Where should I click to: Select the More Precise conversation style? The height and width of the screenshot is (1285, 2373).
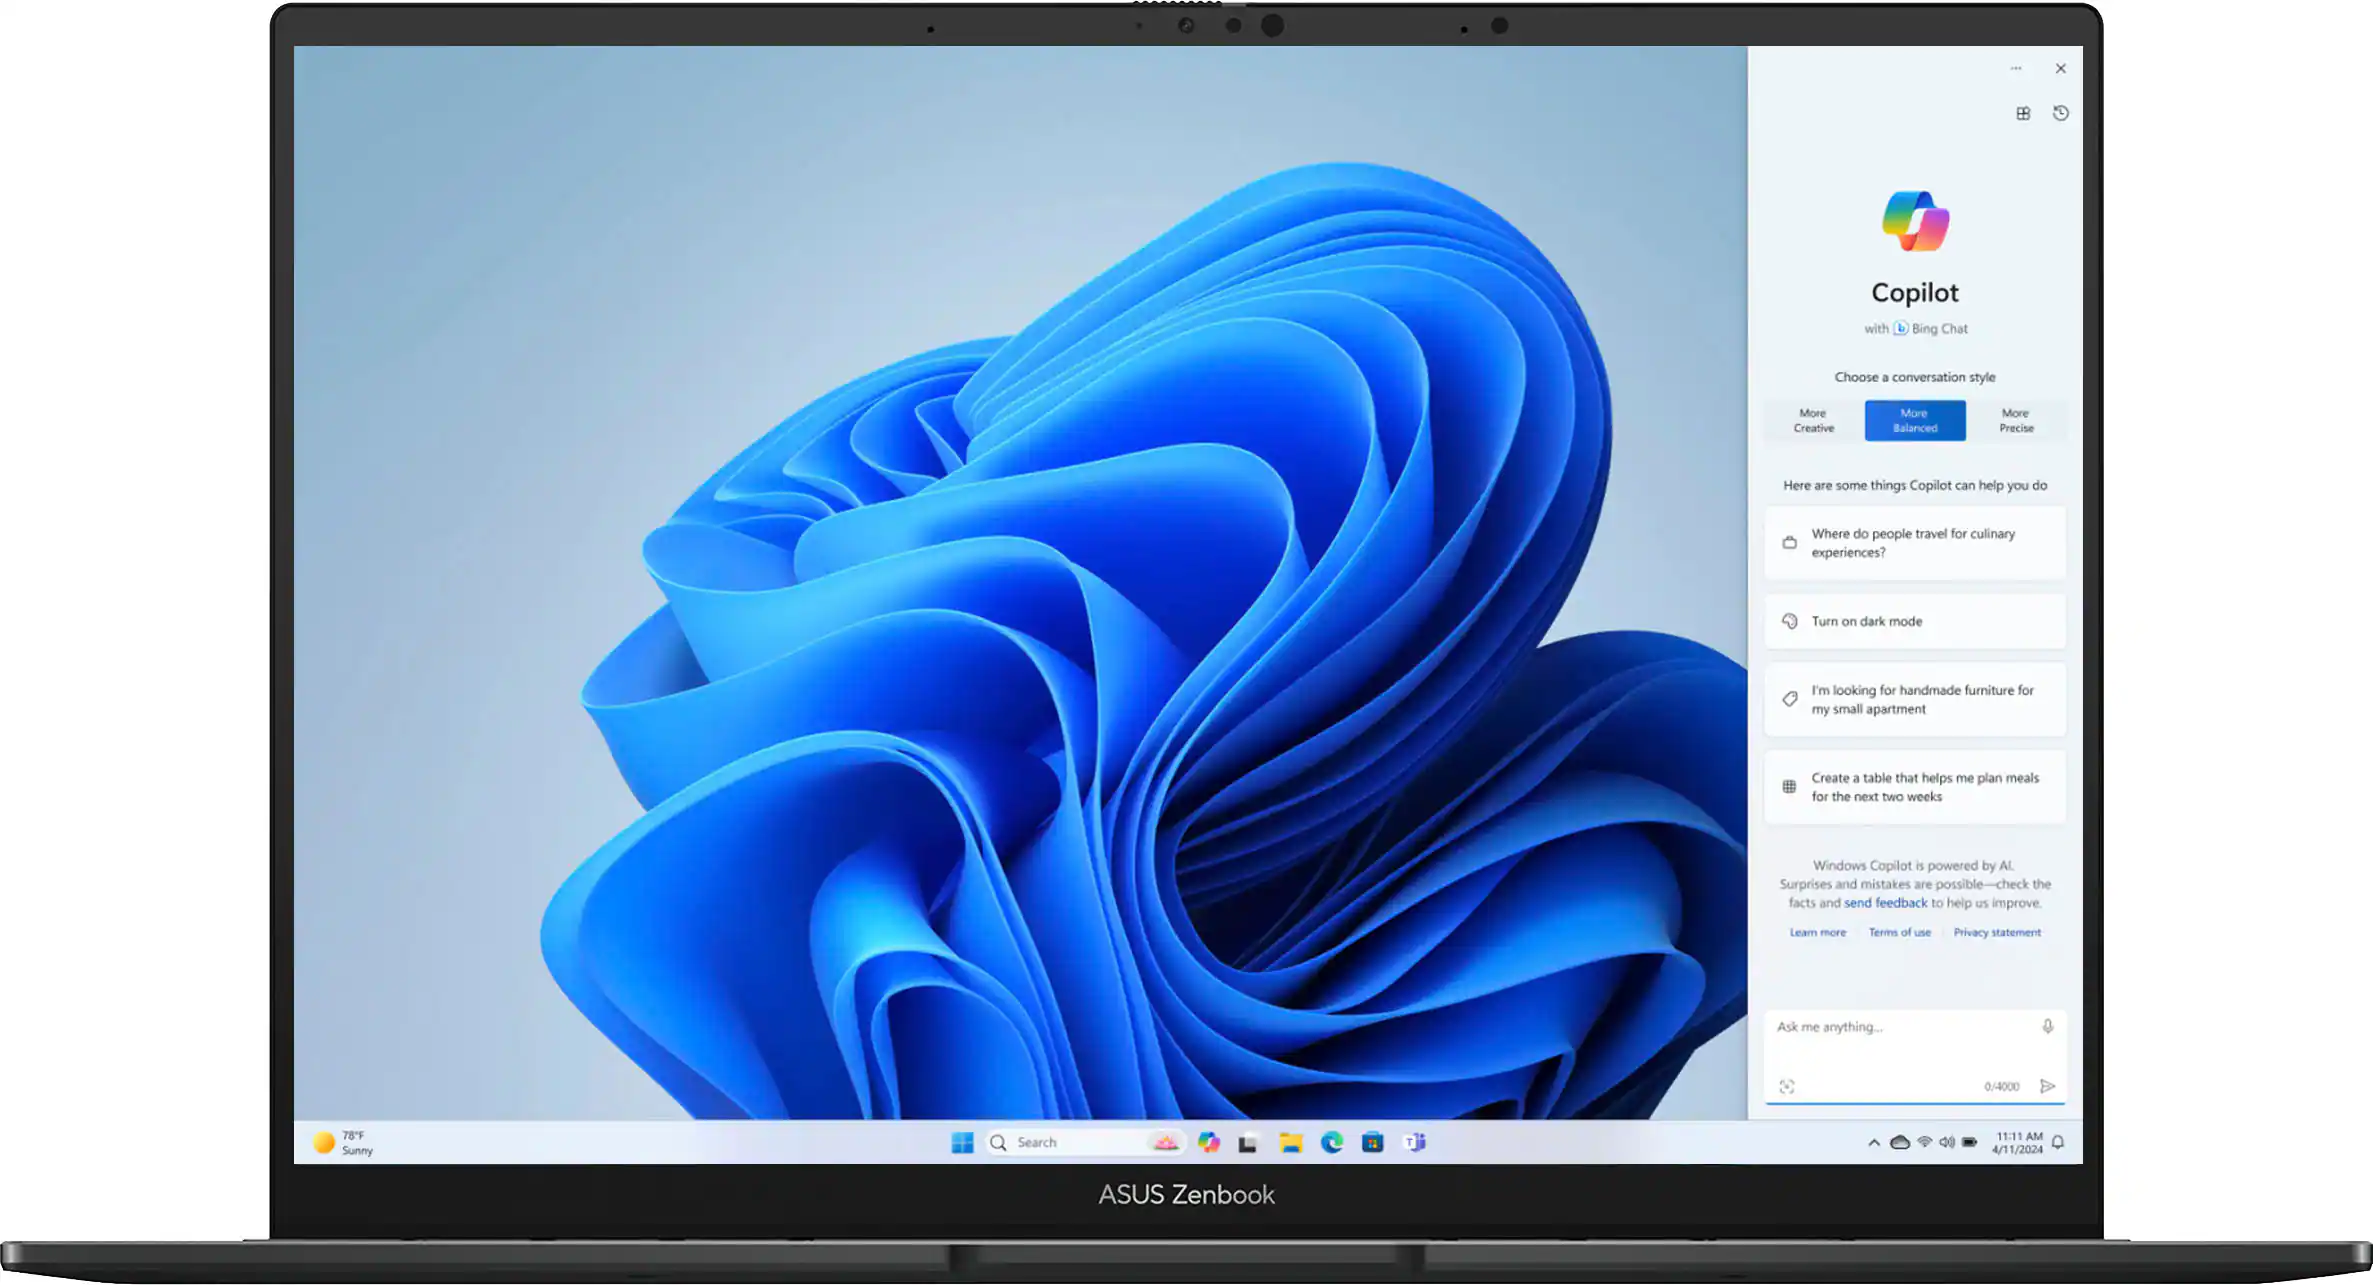click(2016, 420)
